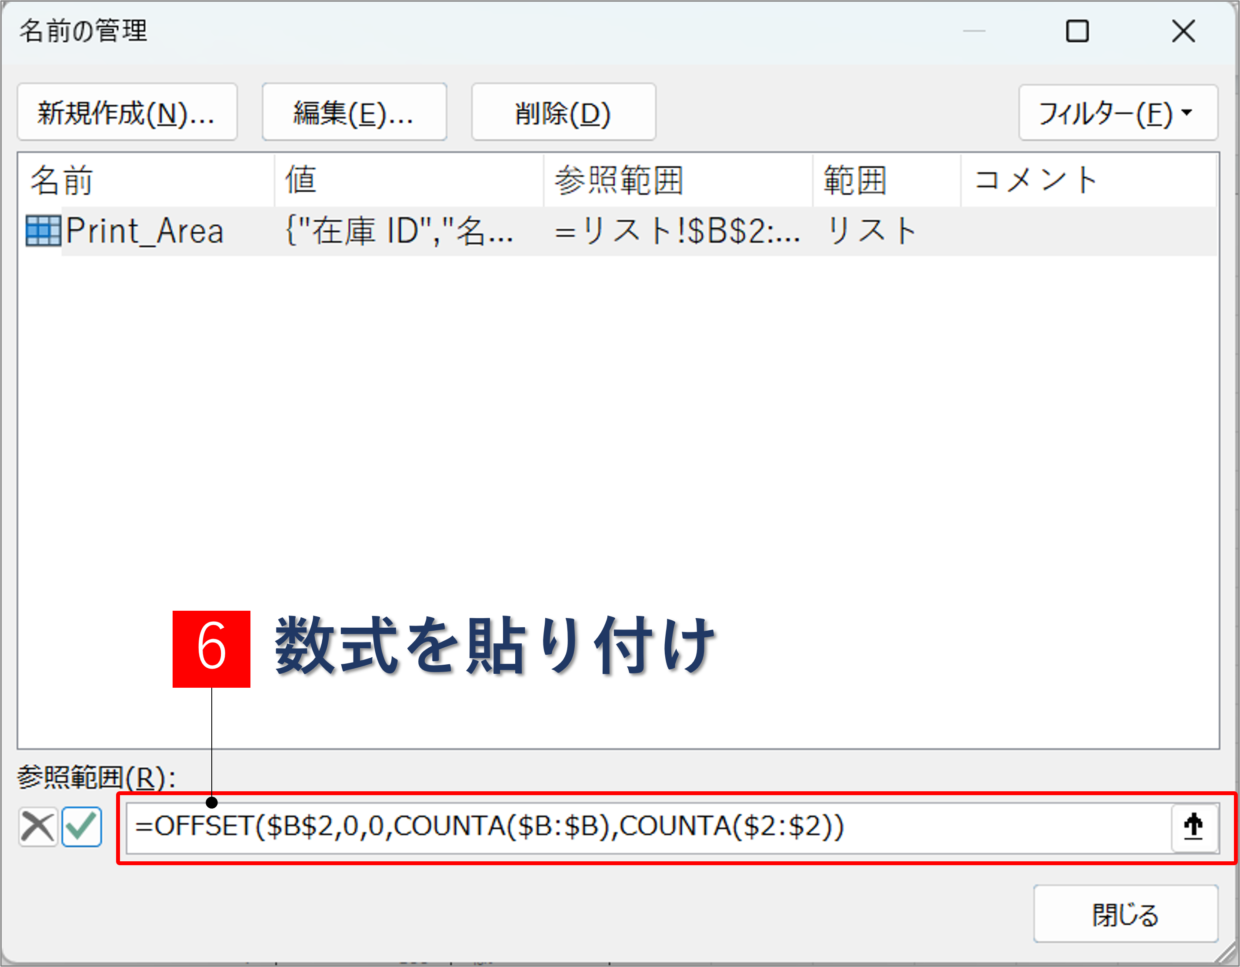Click the コメント column header
The height and width of the screenshot is (967, 1240).
[1089, 180]
